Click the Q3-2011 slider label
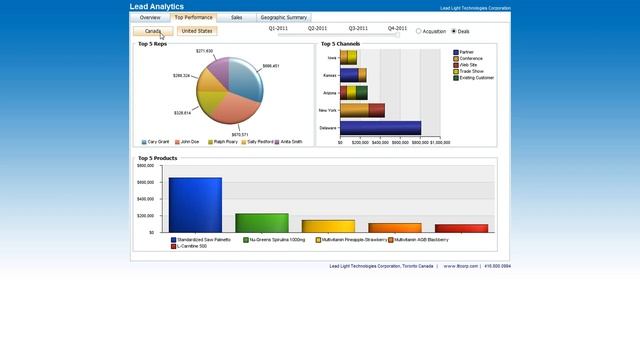 tap(358, 28)
